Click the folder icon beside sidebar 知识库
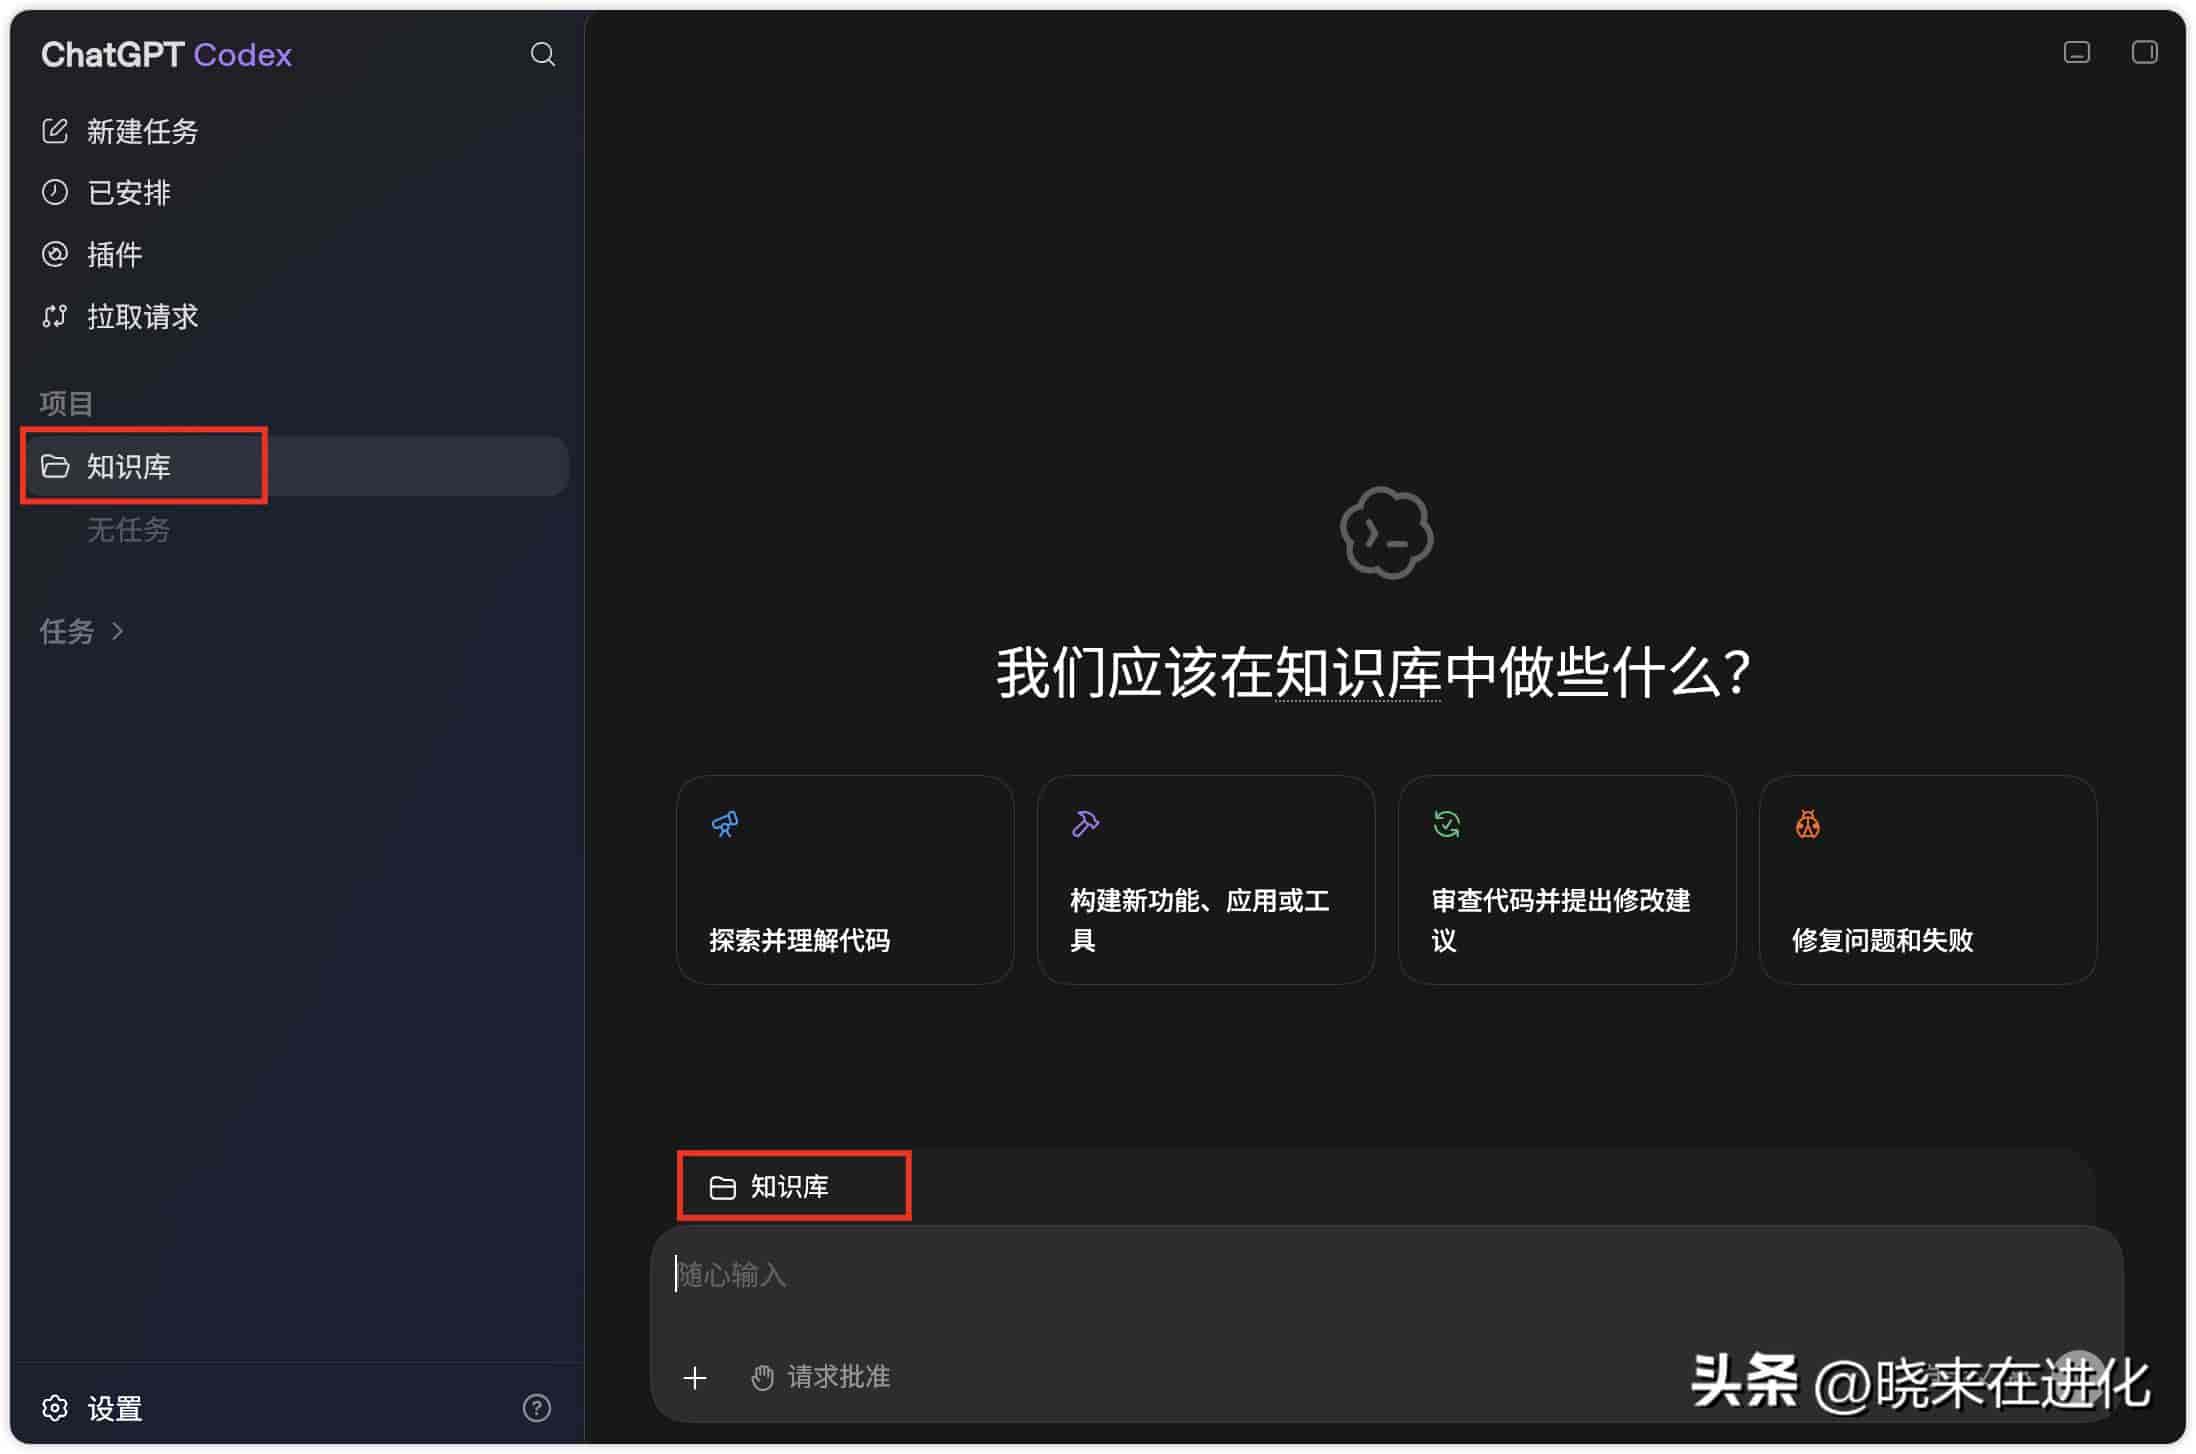 tap(55, 466)
